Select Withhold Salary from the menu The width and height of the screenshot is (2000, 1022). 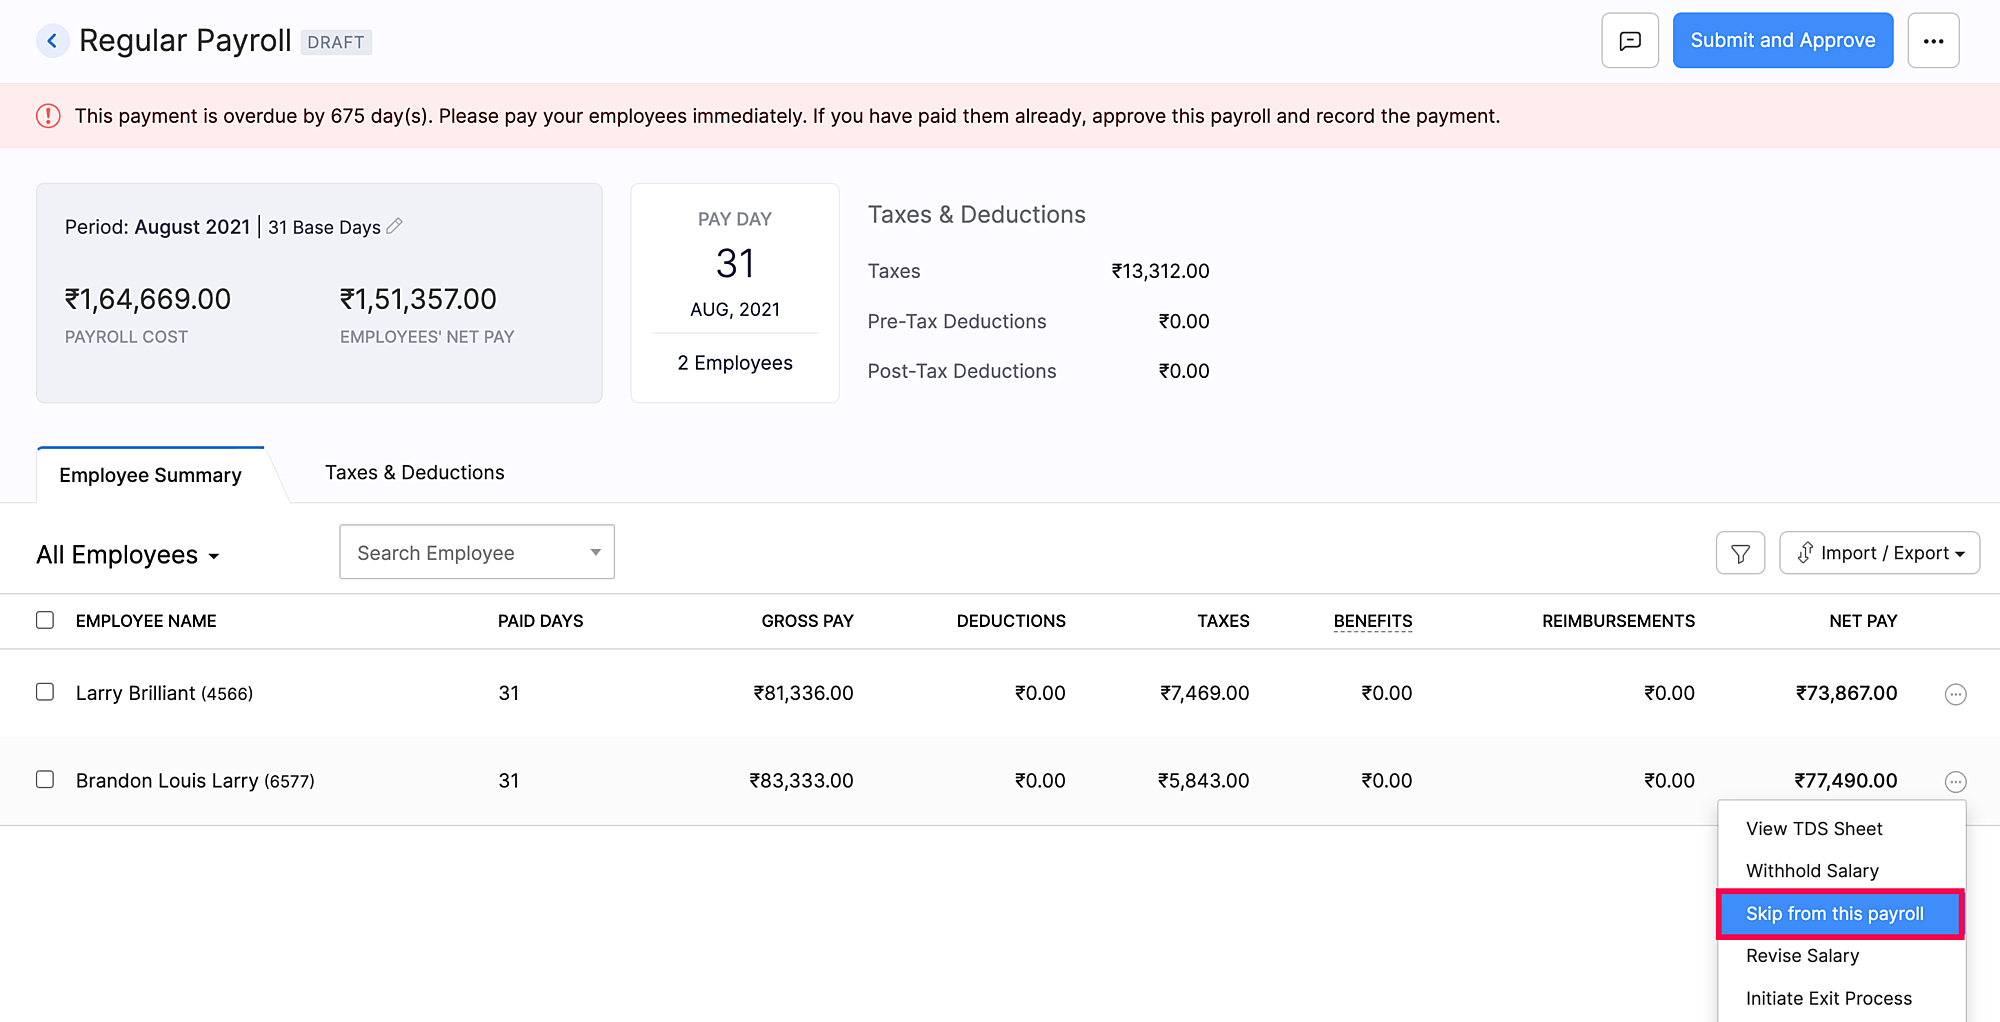1812,871
